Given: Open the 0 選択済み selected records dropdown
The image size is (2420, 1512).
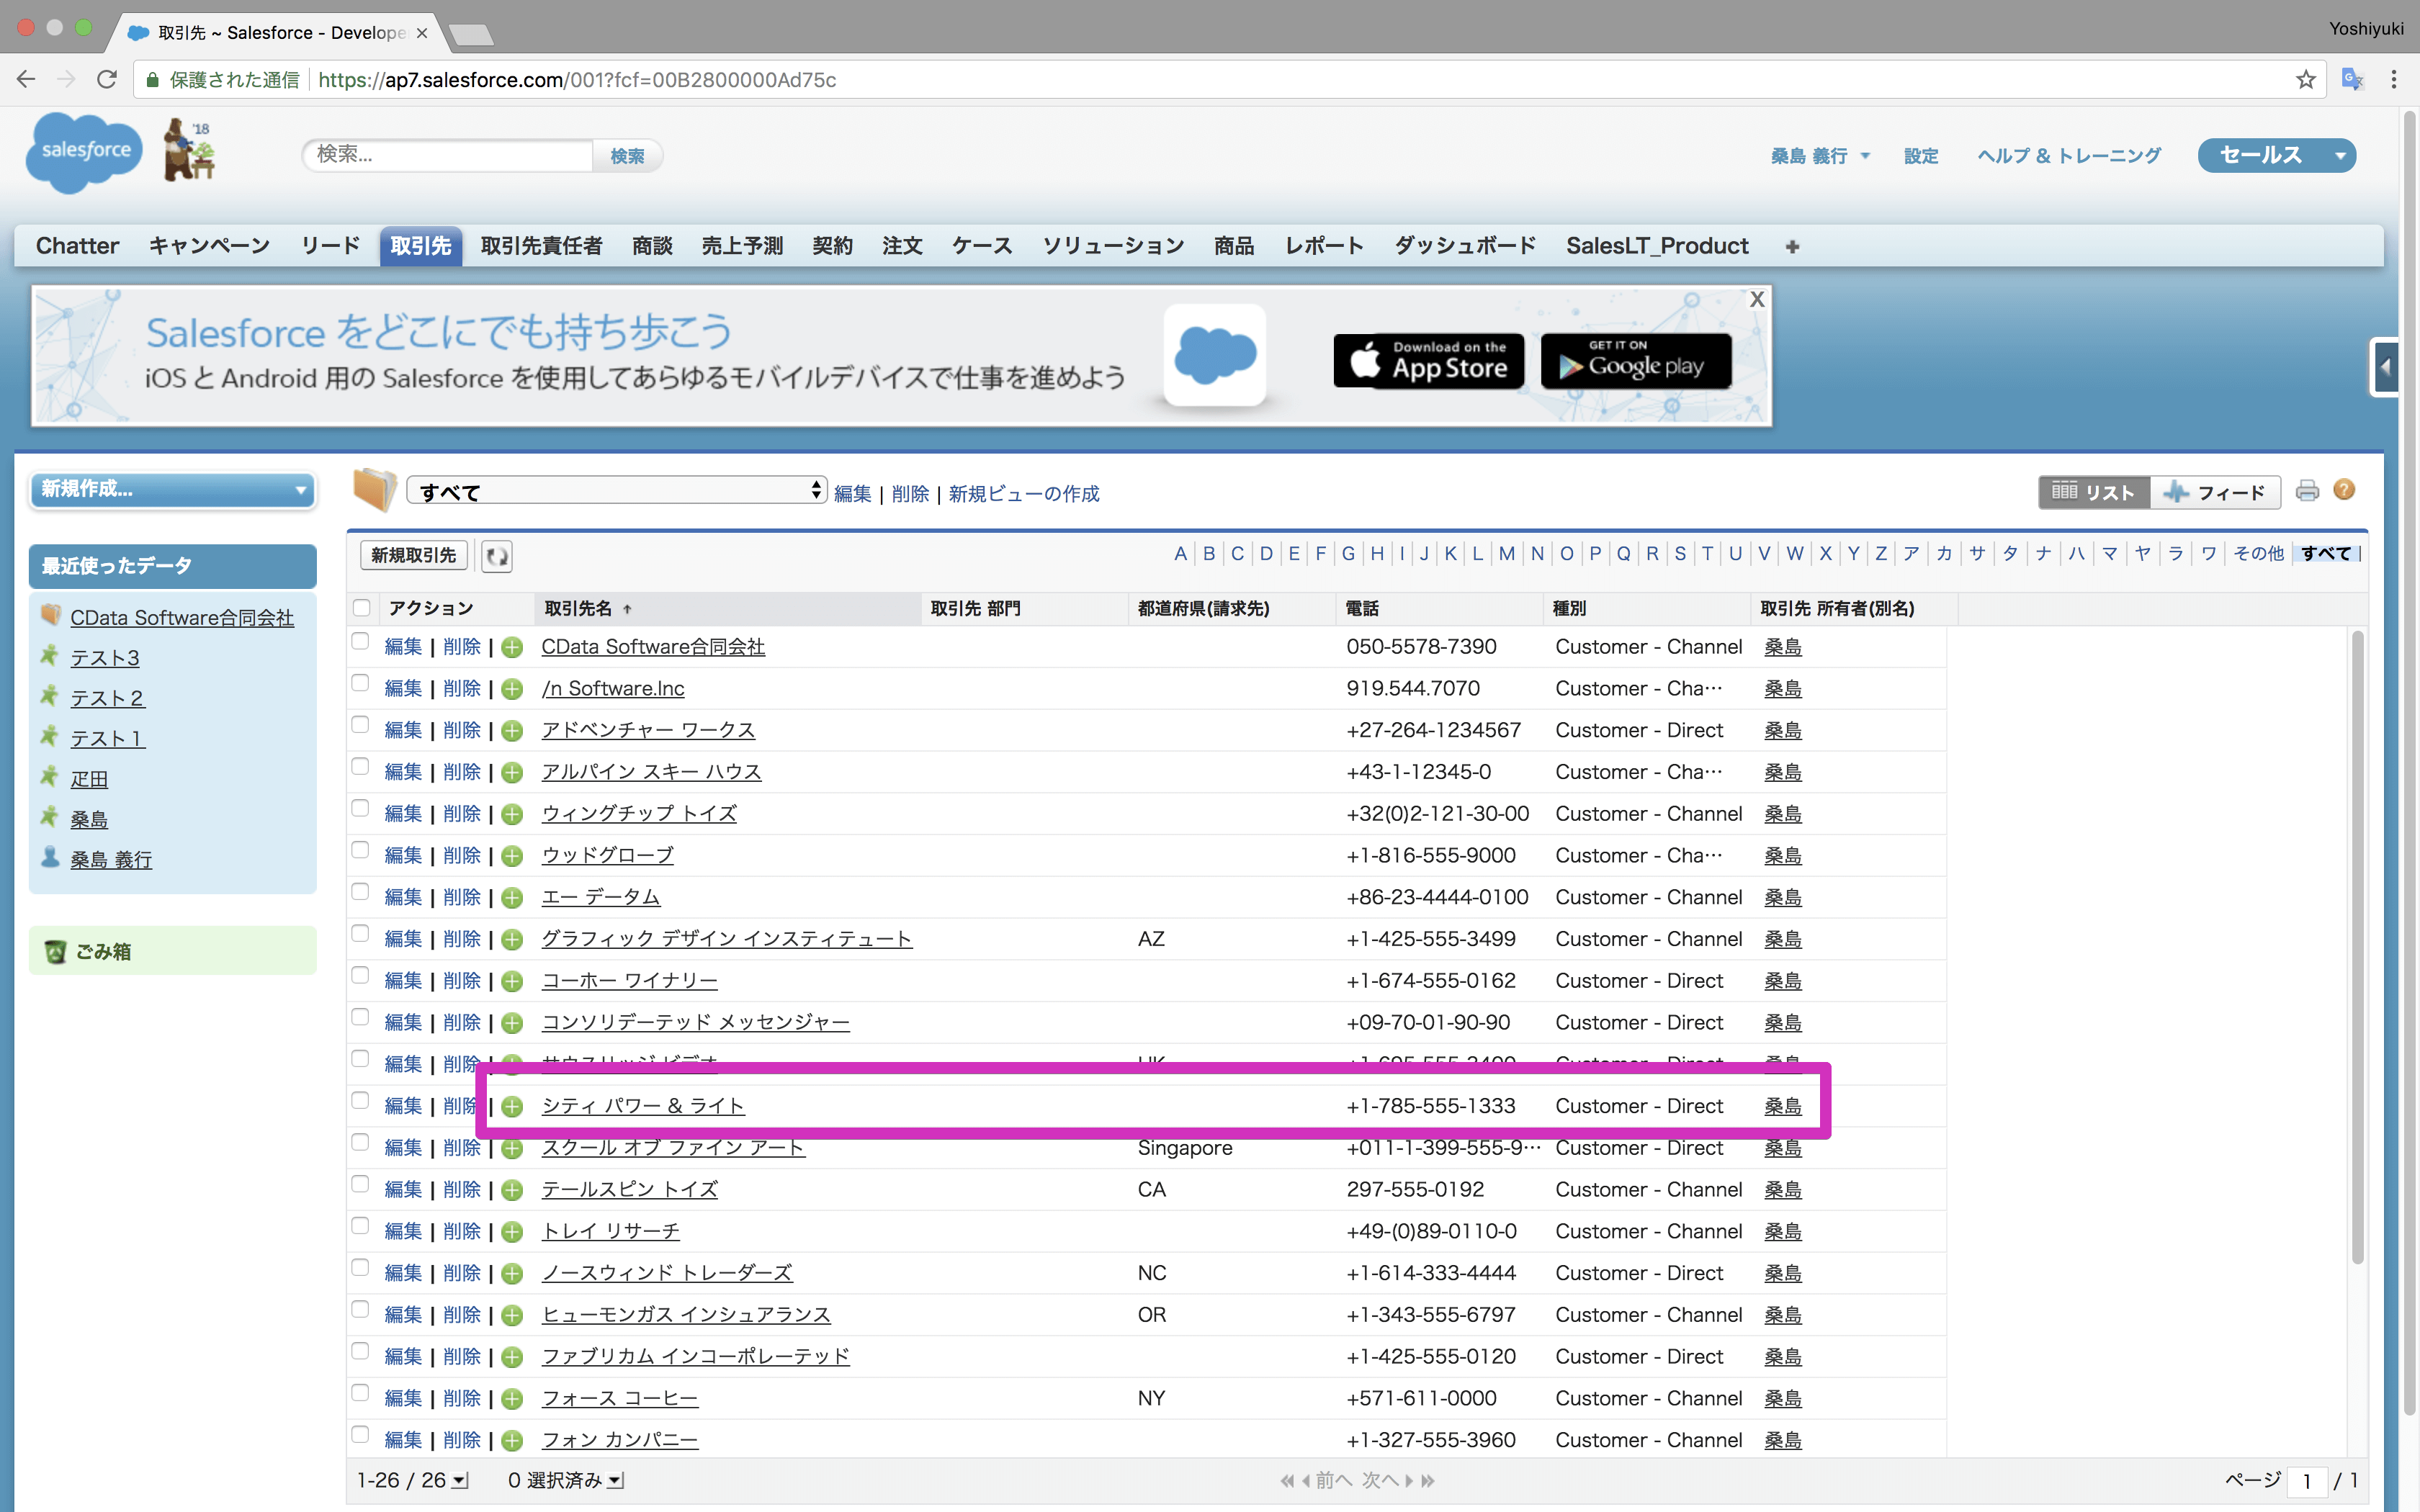Looking at the screenshot, I should point(565,1480).
